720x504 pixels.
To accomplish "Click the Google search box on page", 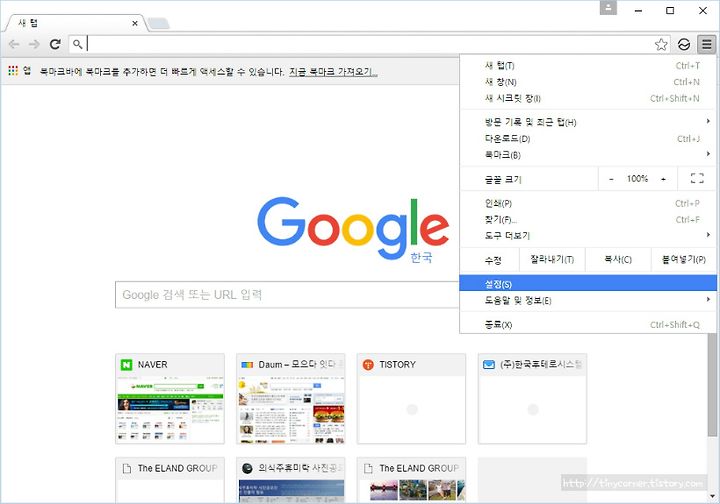I will pyautogui.click(x=287, y=295).
